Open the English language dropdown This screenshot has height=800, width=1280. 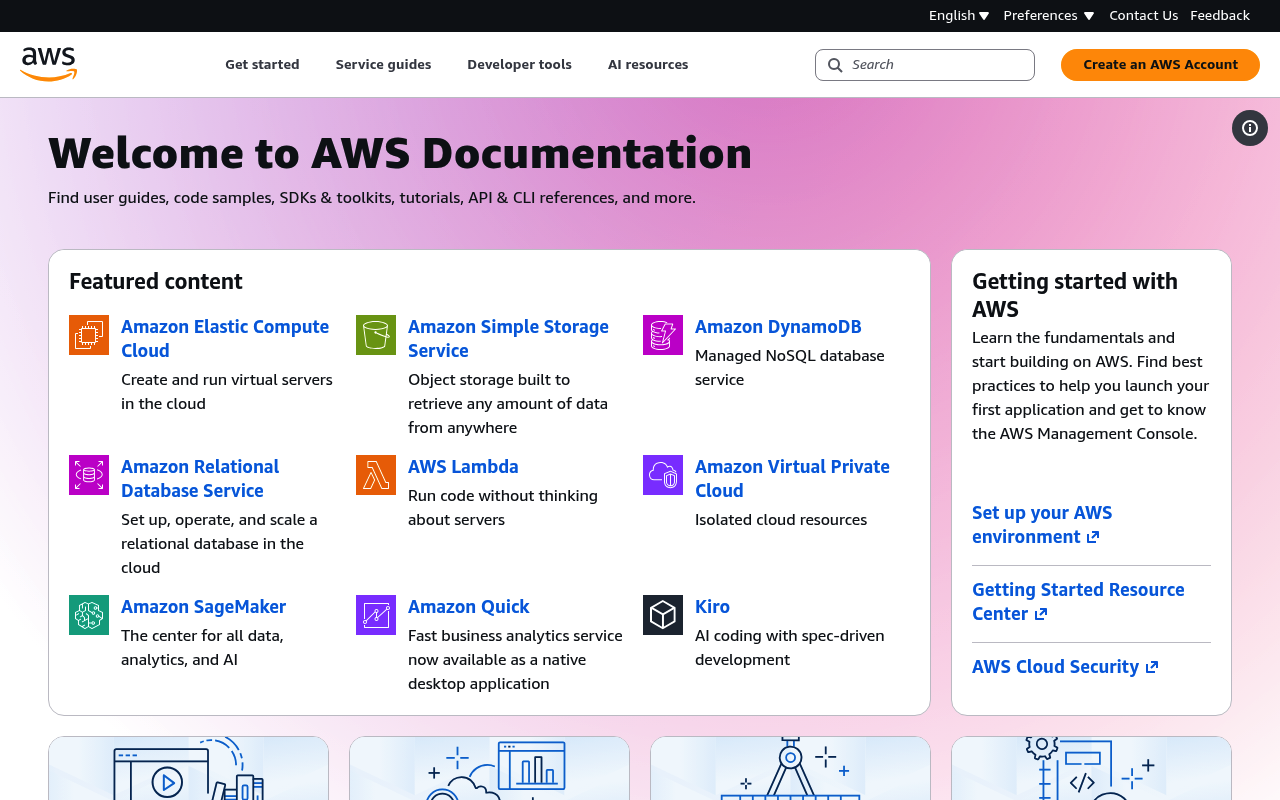[959, 15]
